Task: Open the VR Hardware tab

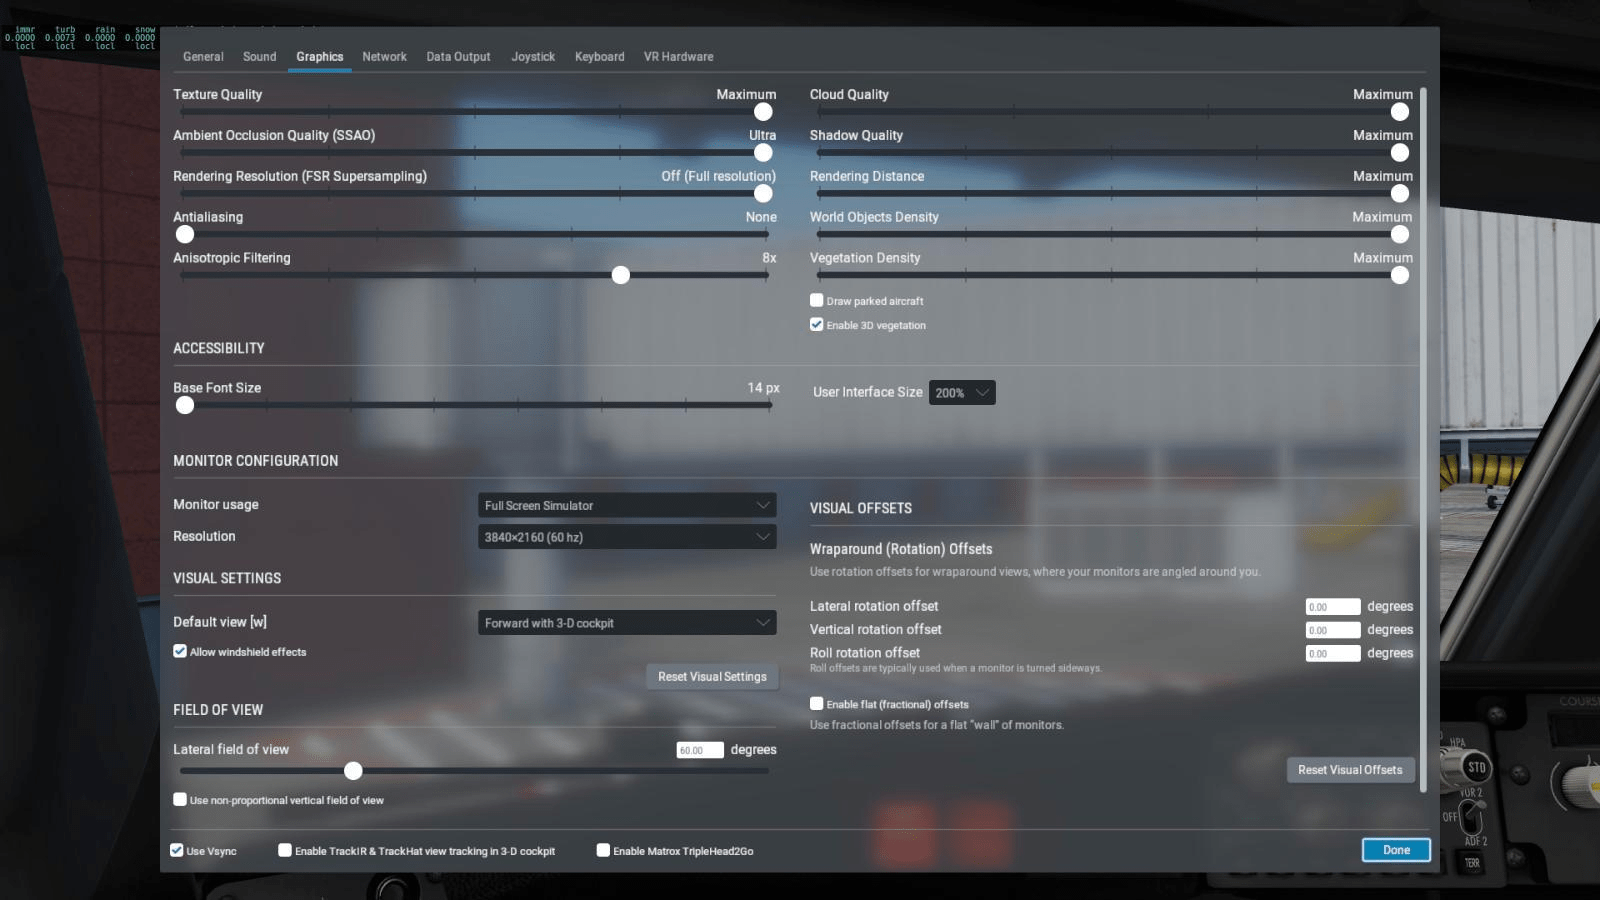Action: [678, 57]
